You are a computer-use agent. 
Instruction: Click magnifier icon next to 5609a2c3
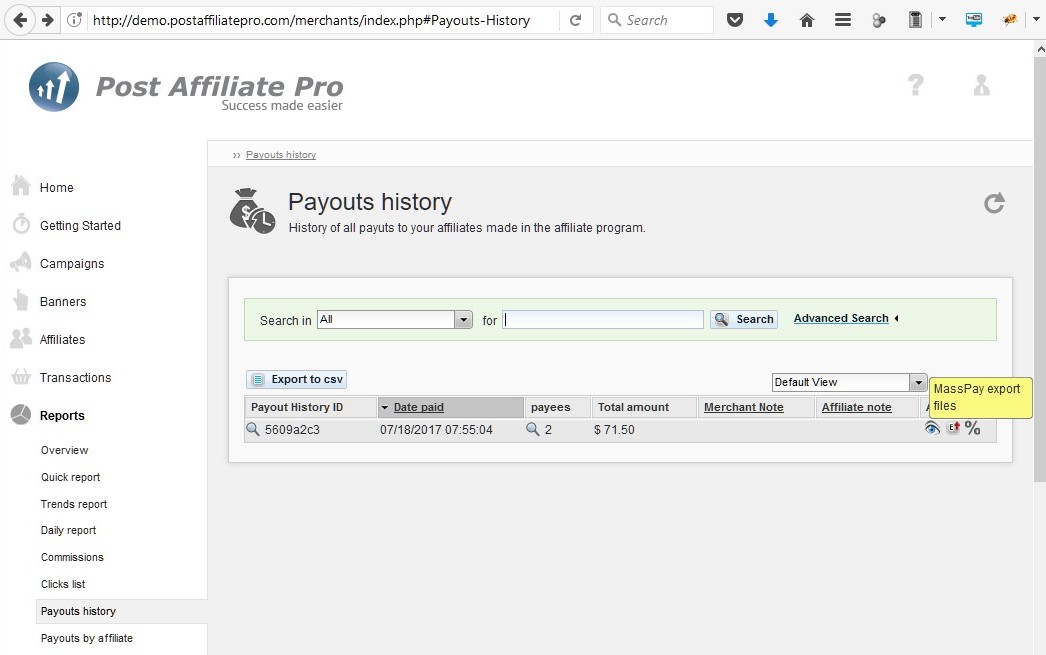click(x=253, y=430)
